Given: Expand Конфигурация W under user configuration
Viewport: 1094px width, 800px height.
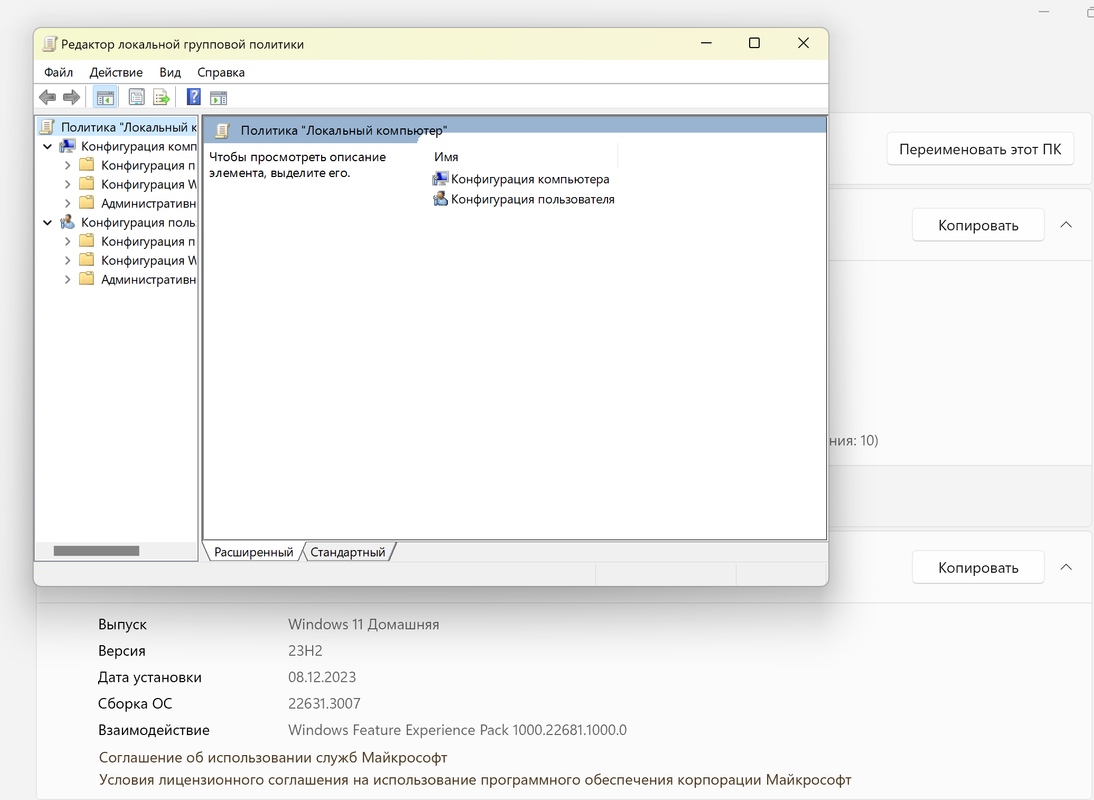Looking at the screenshot, I should 68,260.
